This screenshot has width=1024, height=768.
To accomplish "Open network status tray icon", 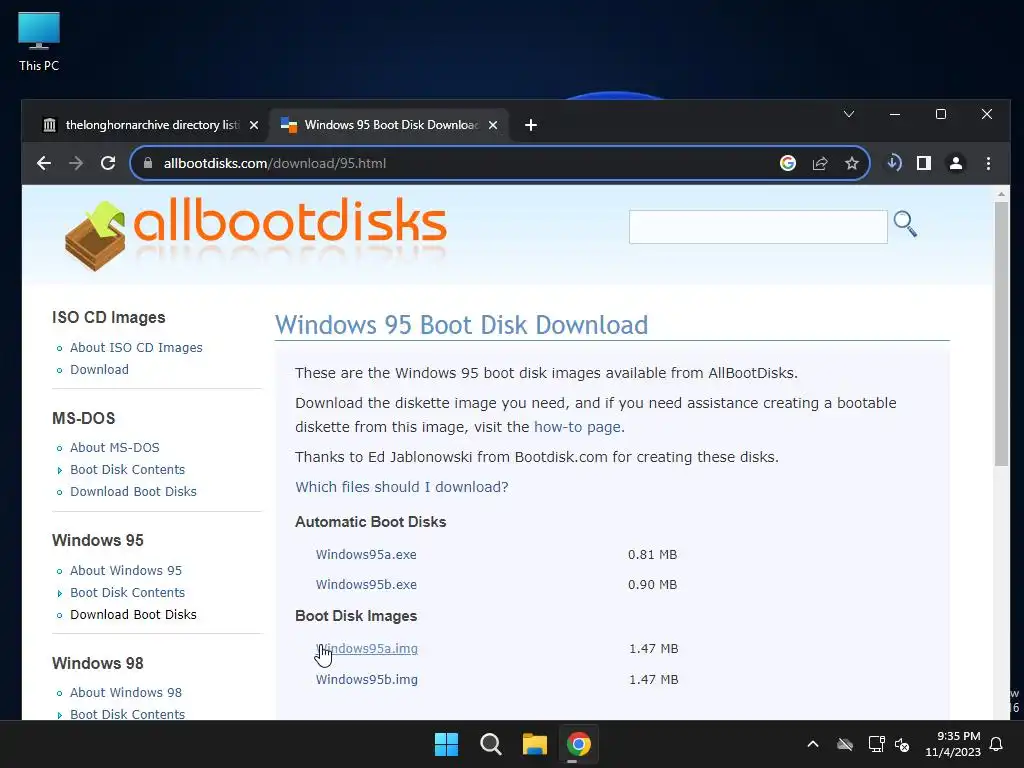I will point(876,744).
